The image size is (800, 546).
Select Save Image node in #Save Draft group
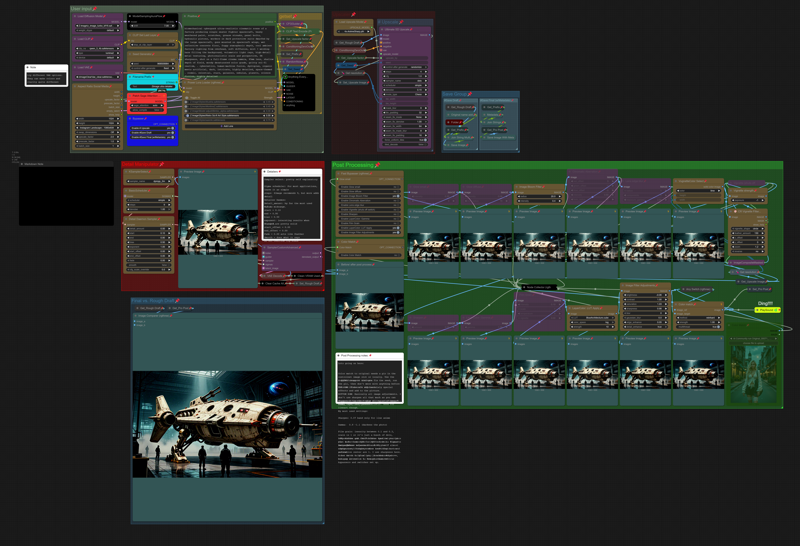pyautogui.click(x=458, y=145)
